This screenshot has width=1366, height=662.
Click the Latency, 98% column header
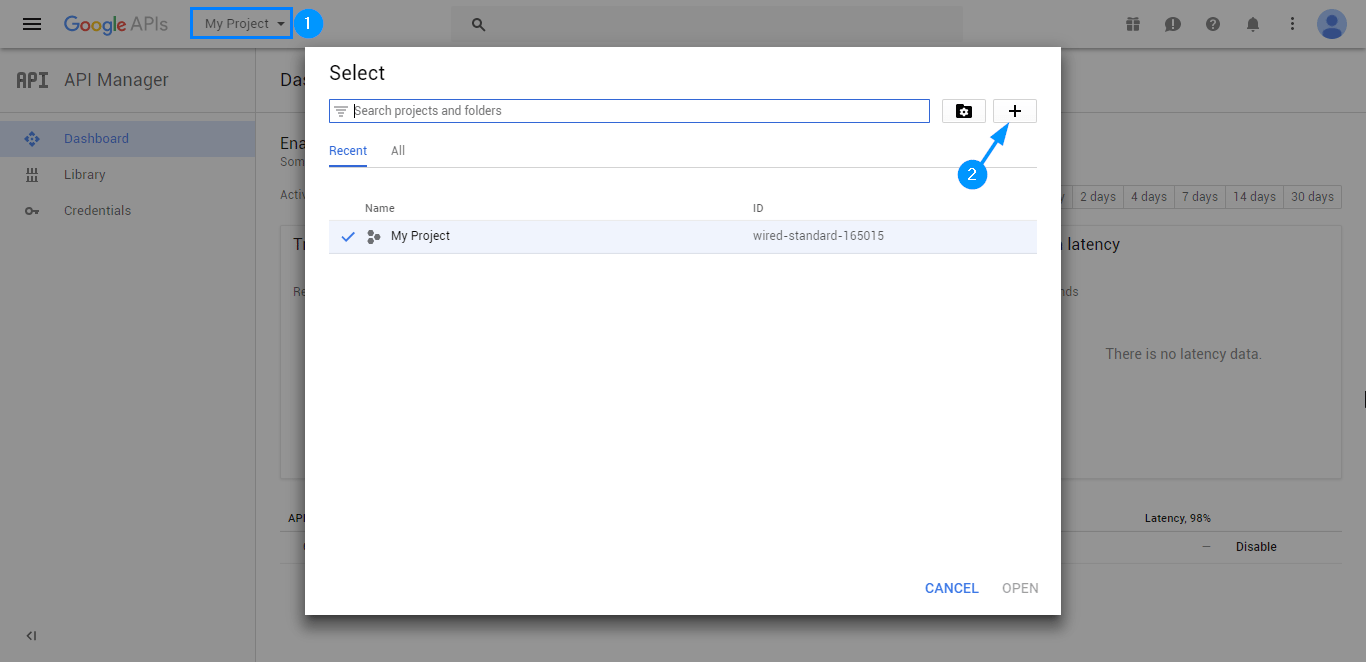click(1178, 518)
